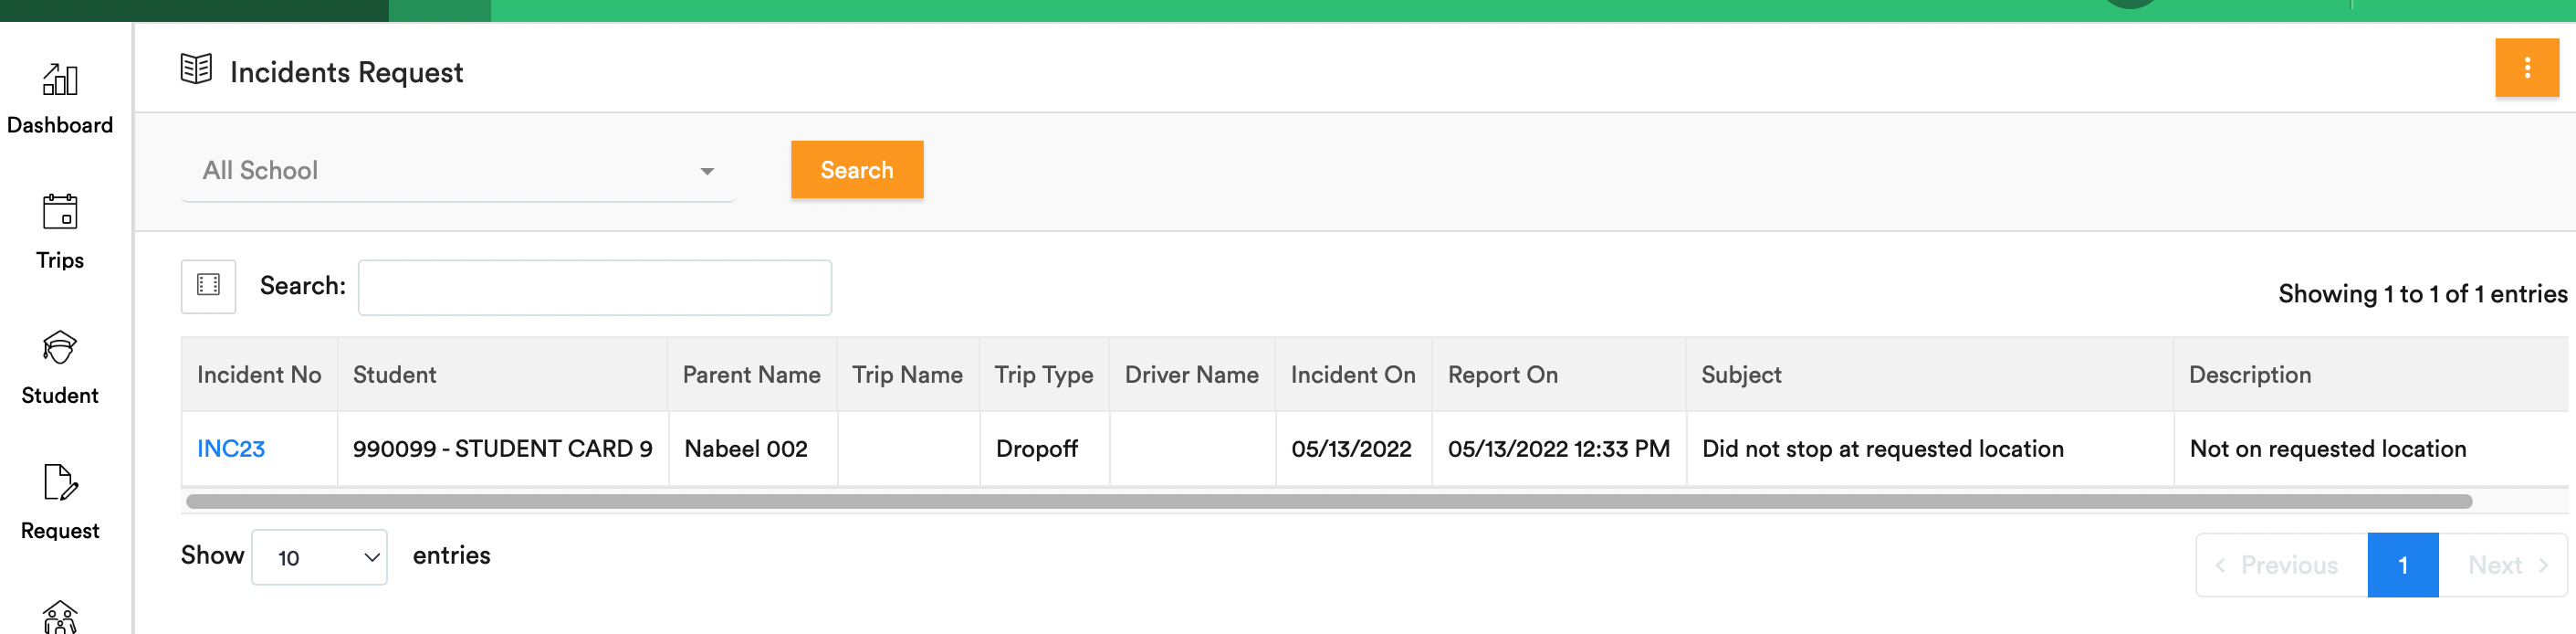This screenshot has width=2576, height=634.
Task: Expand the All School dropdown
Action: point(458,171)
